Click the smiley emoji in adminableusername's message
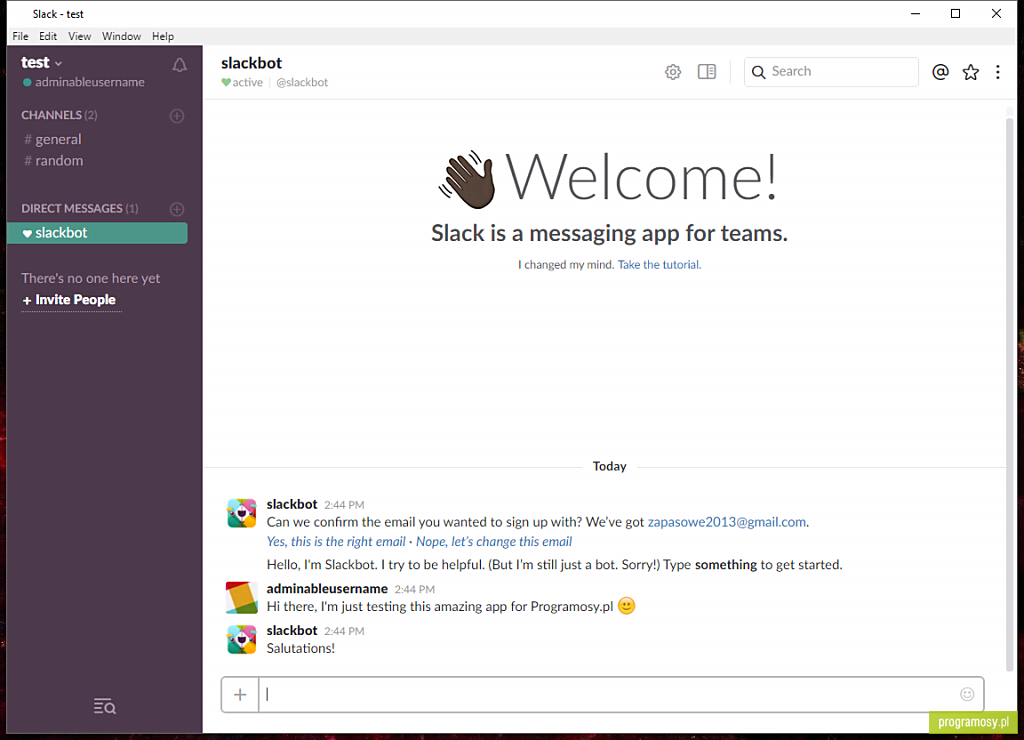The image size is (1024, 740). coord(626,606)
